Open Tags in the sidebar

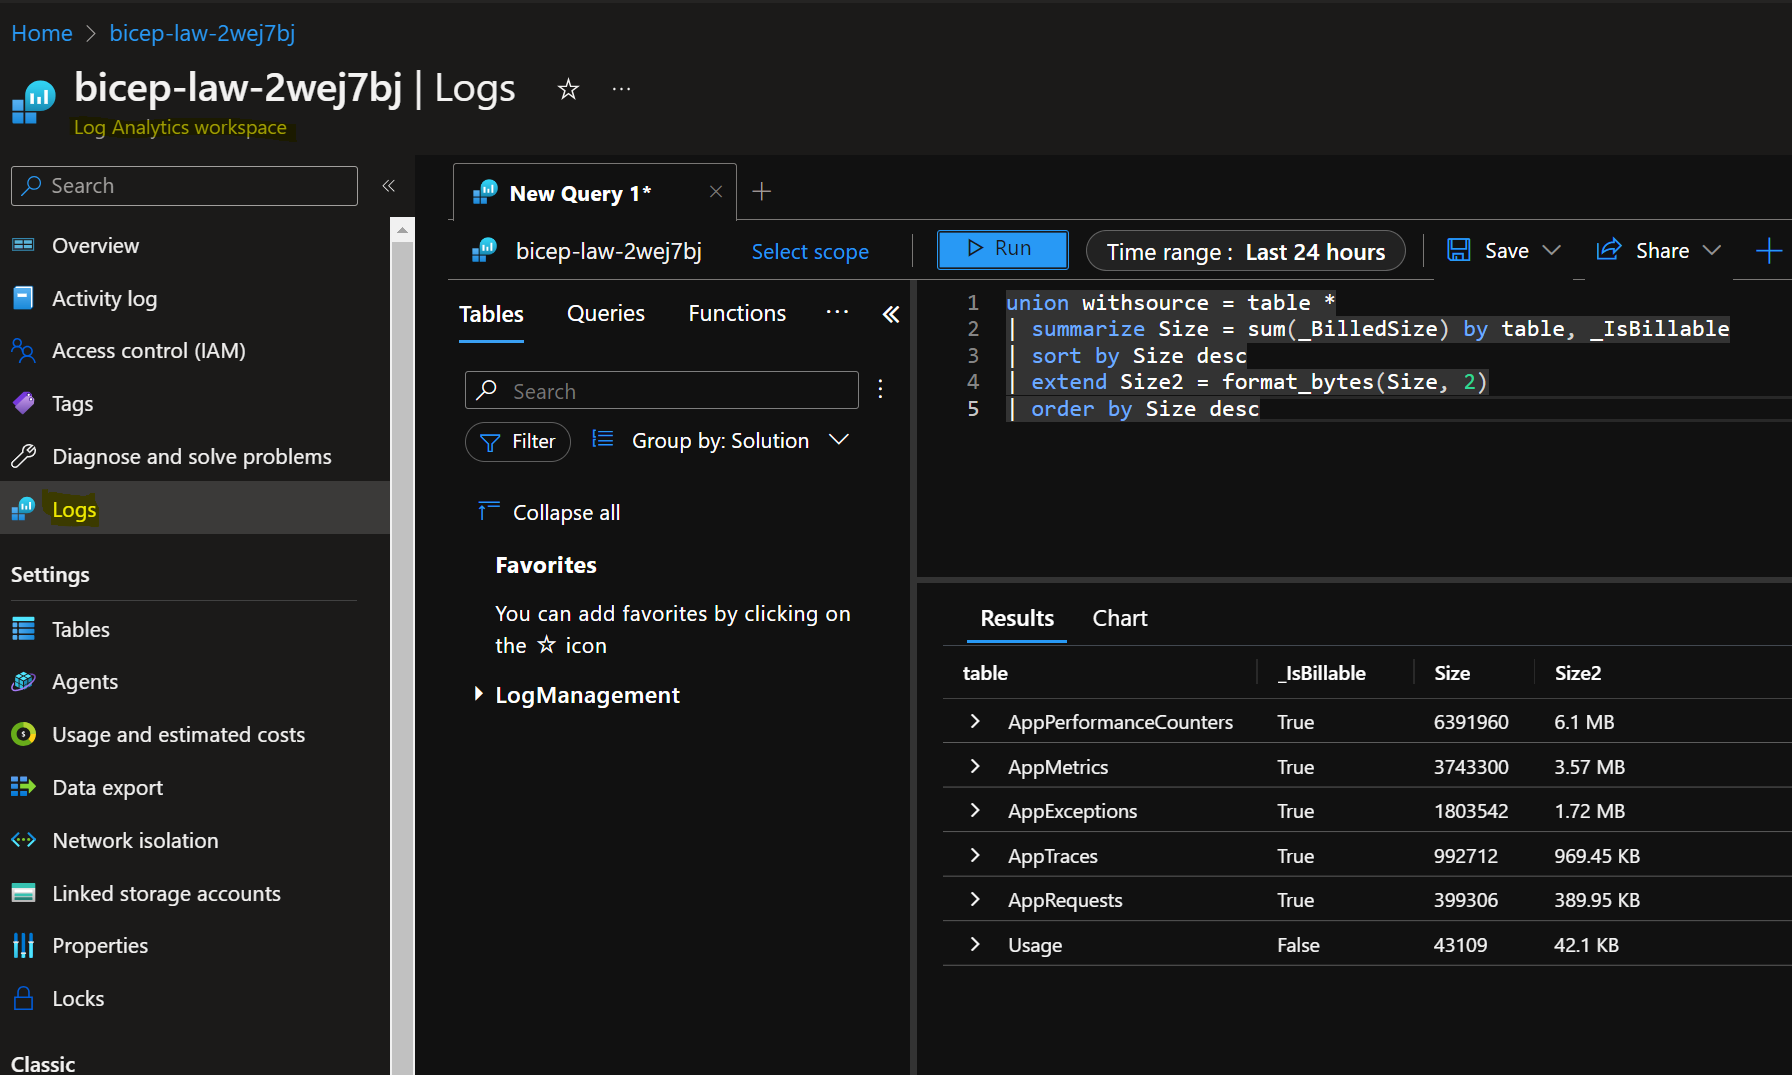pos(72,404)
